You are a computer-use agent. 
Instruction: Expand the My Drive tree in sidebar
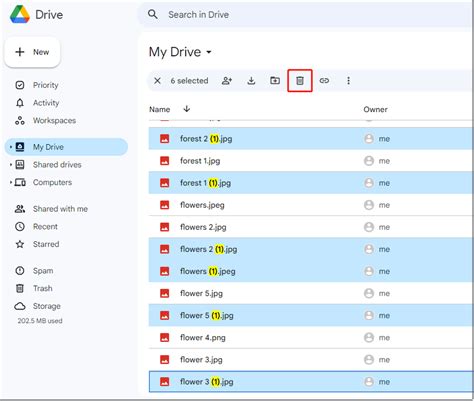[x=11, y=147]
